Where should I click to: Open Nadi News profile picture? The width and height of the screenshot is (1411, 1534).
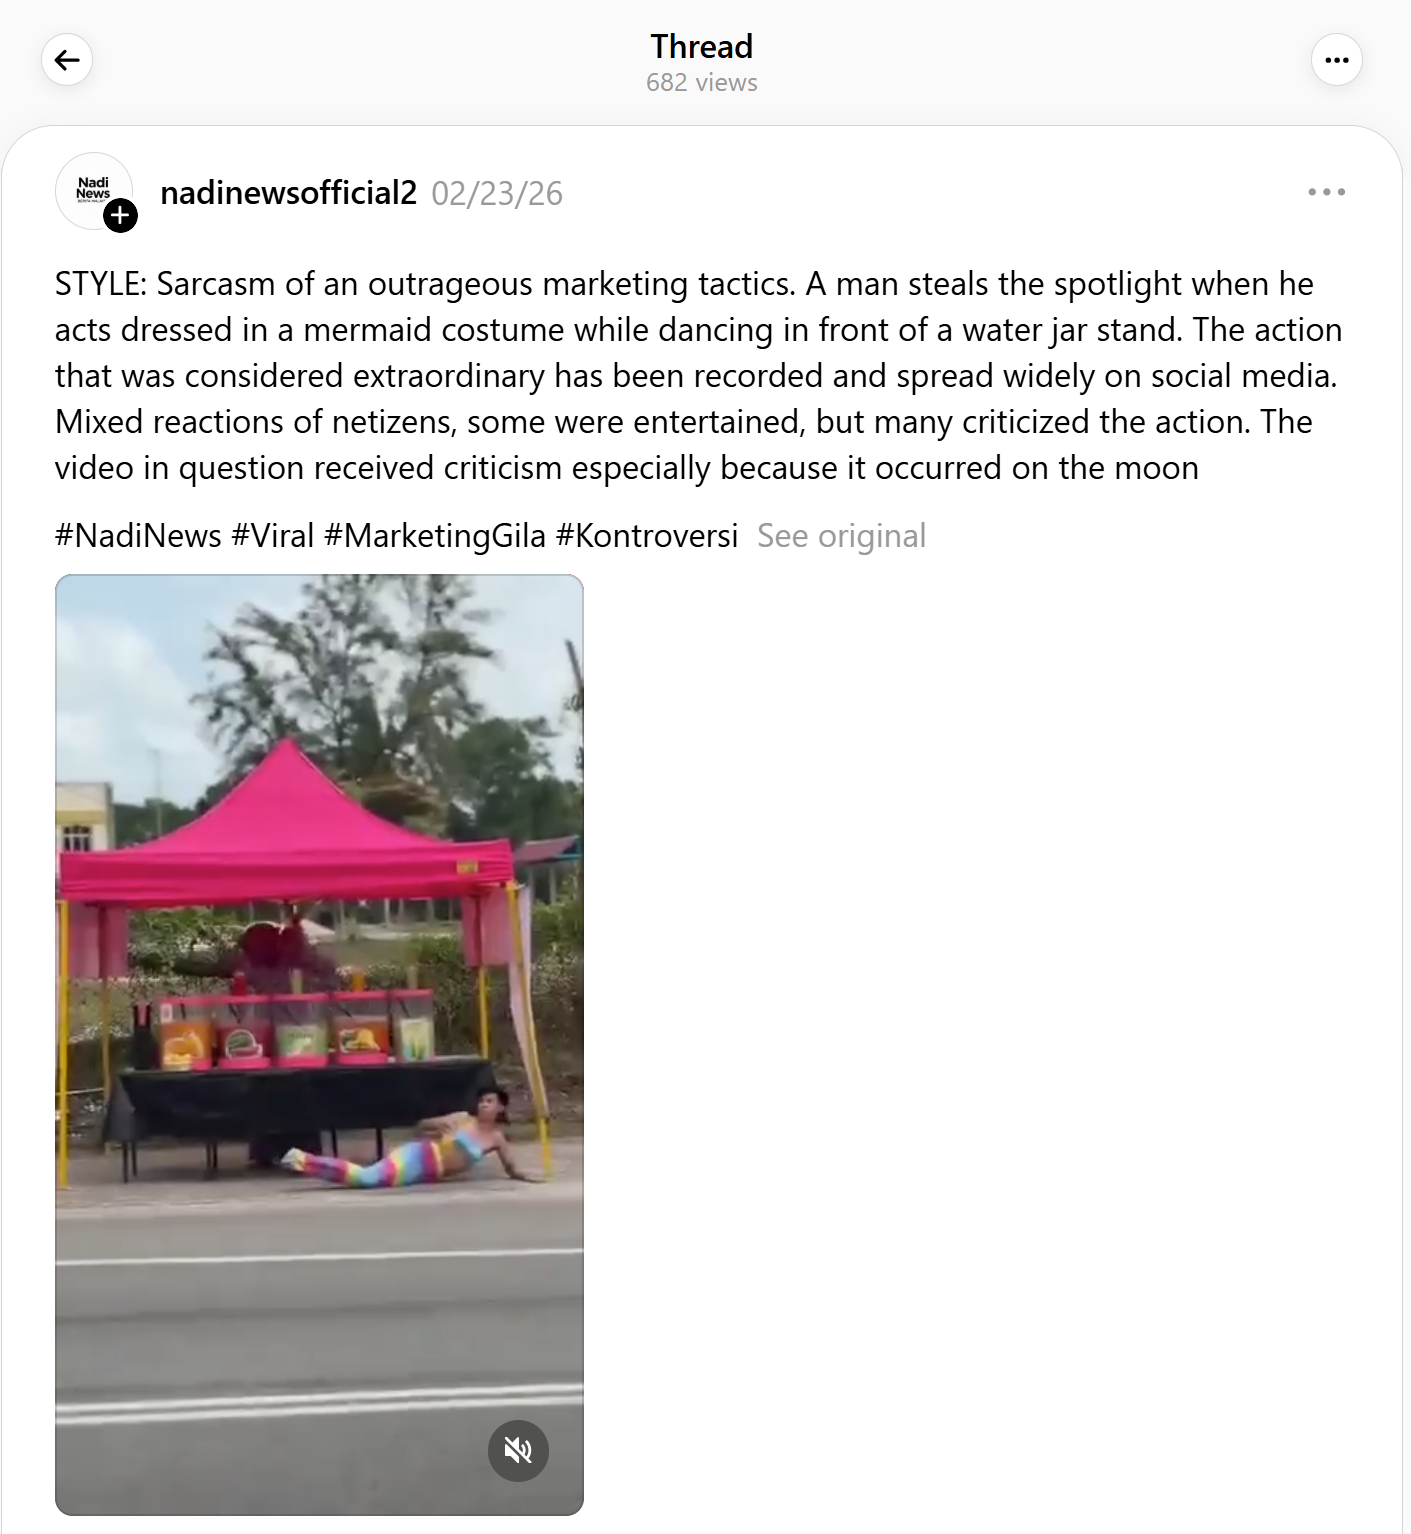pos(93,190)
